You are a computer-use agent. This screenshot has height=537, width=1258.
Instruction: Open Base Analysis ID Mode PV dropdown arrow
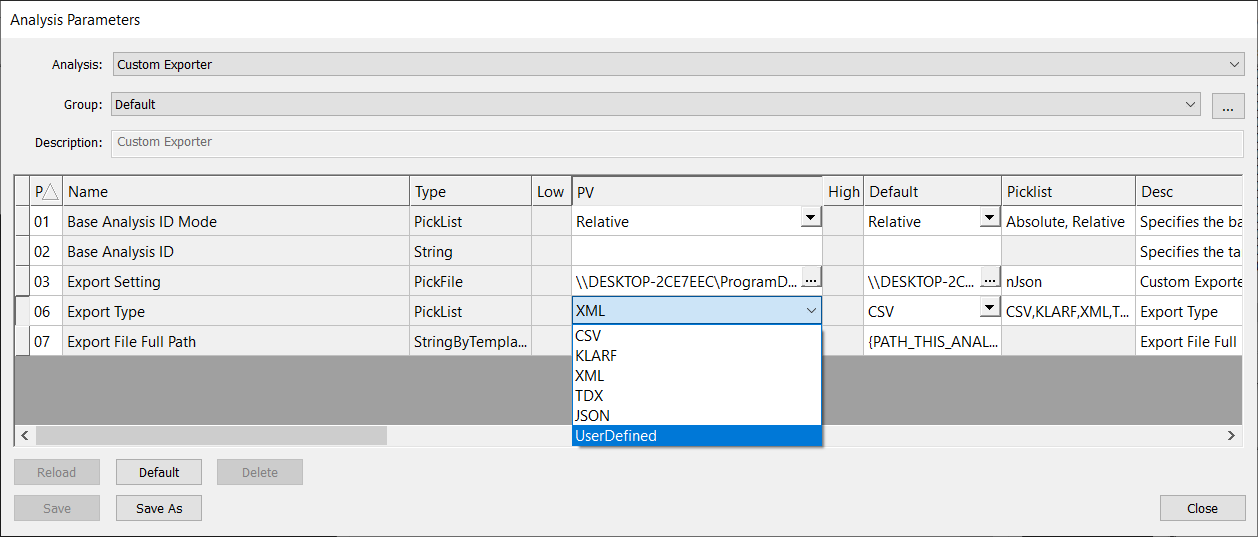click(x=811, y=218)
